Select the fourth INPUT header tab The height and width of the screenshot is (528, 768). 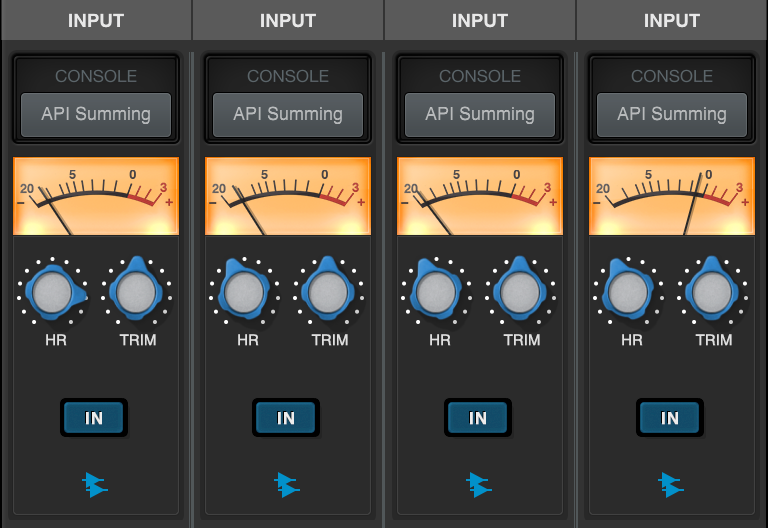(x=672, y=20)
